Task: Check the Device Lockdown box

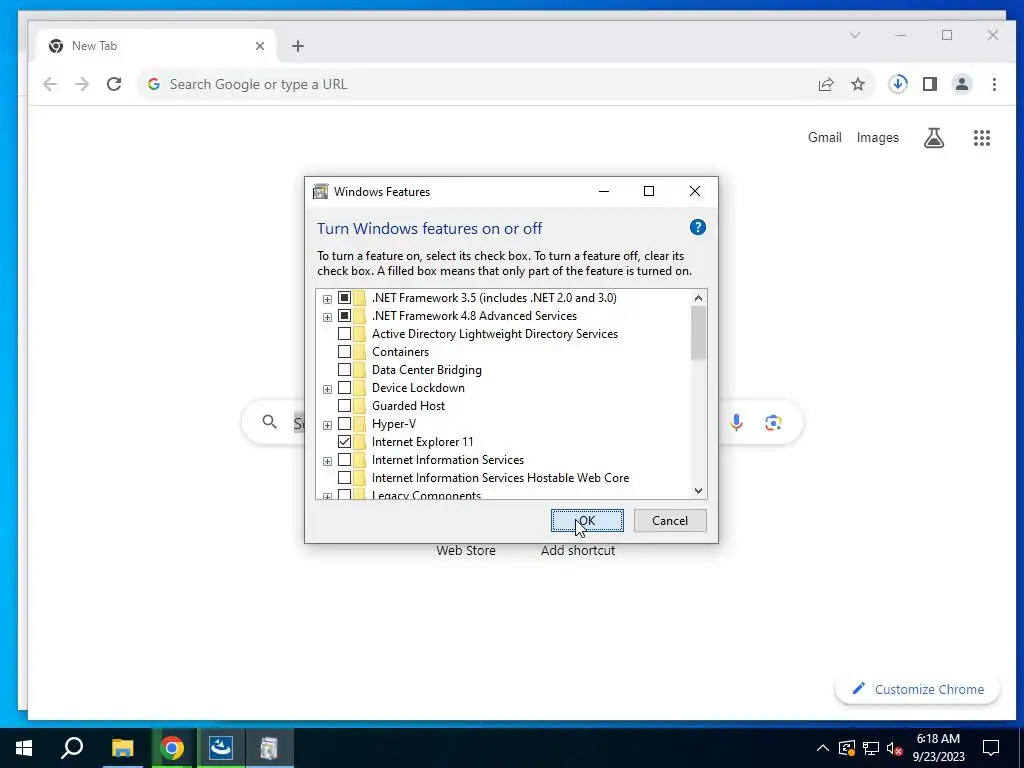Action: click(344, 388)
